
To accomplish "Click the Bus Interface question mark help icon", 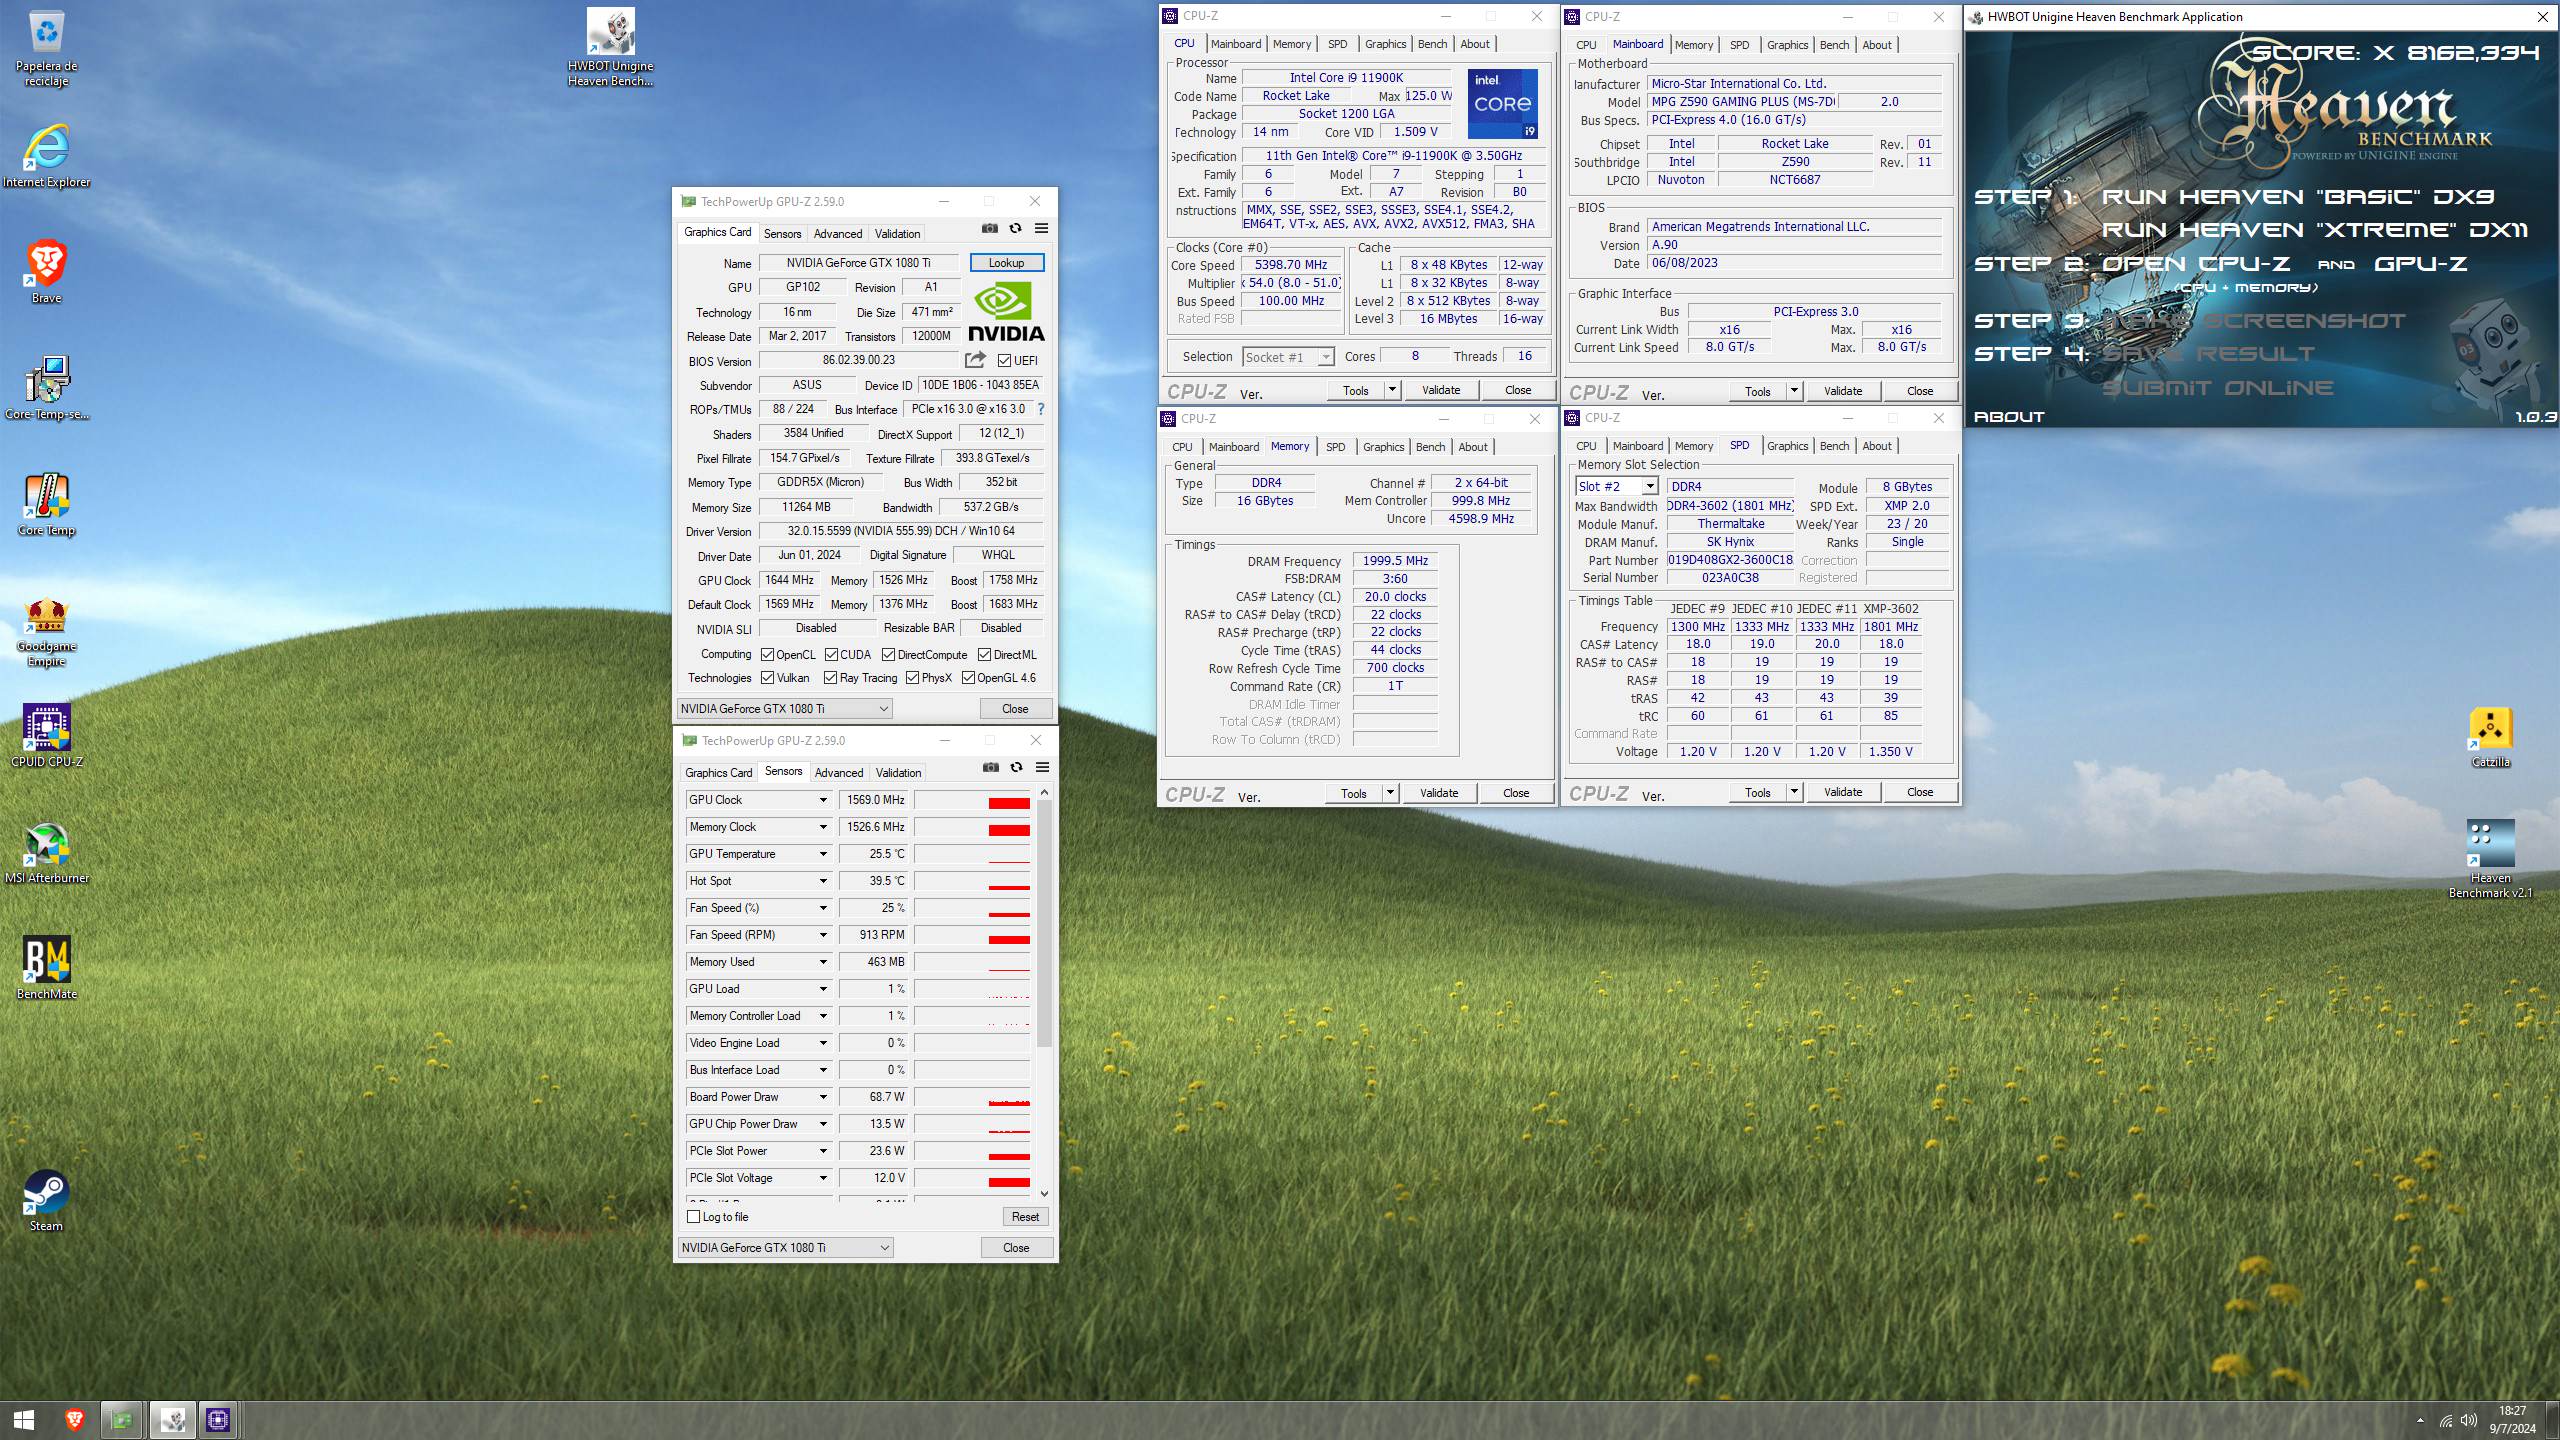I will (1041, 409).
